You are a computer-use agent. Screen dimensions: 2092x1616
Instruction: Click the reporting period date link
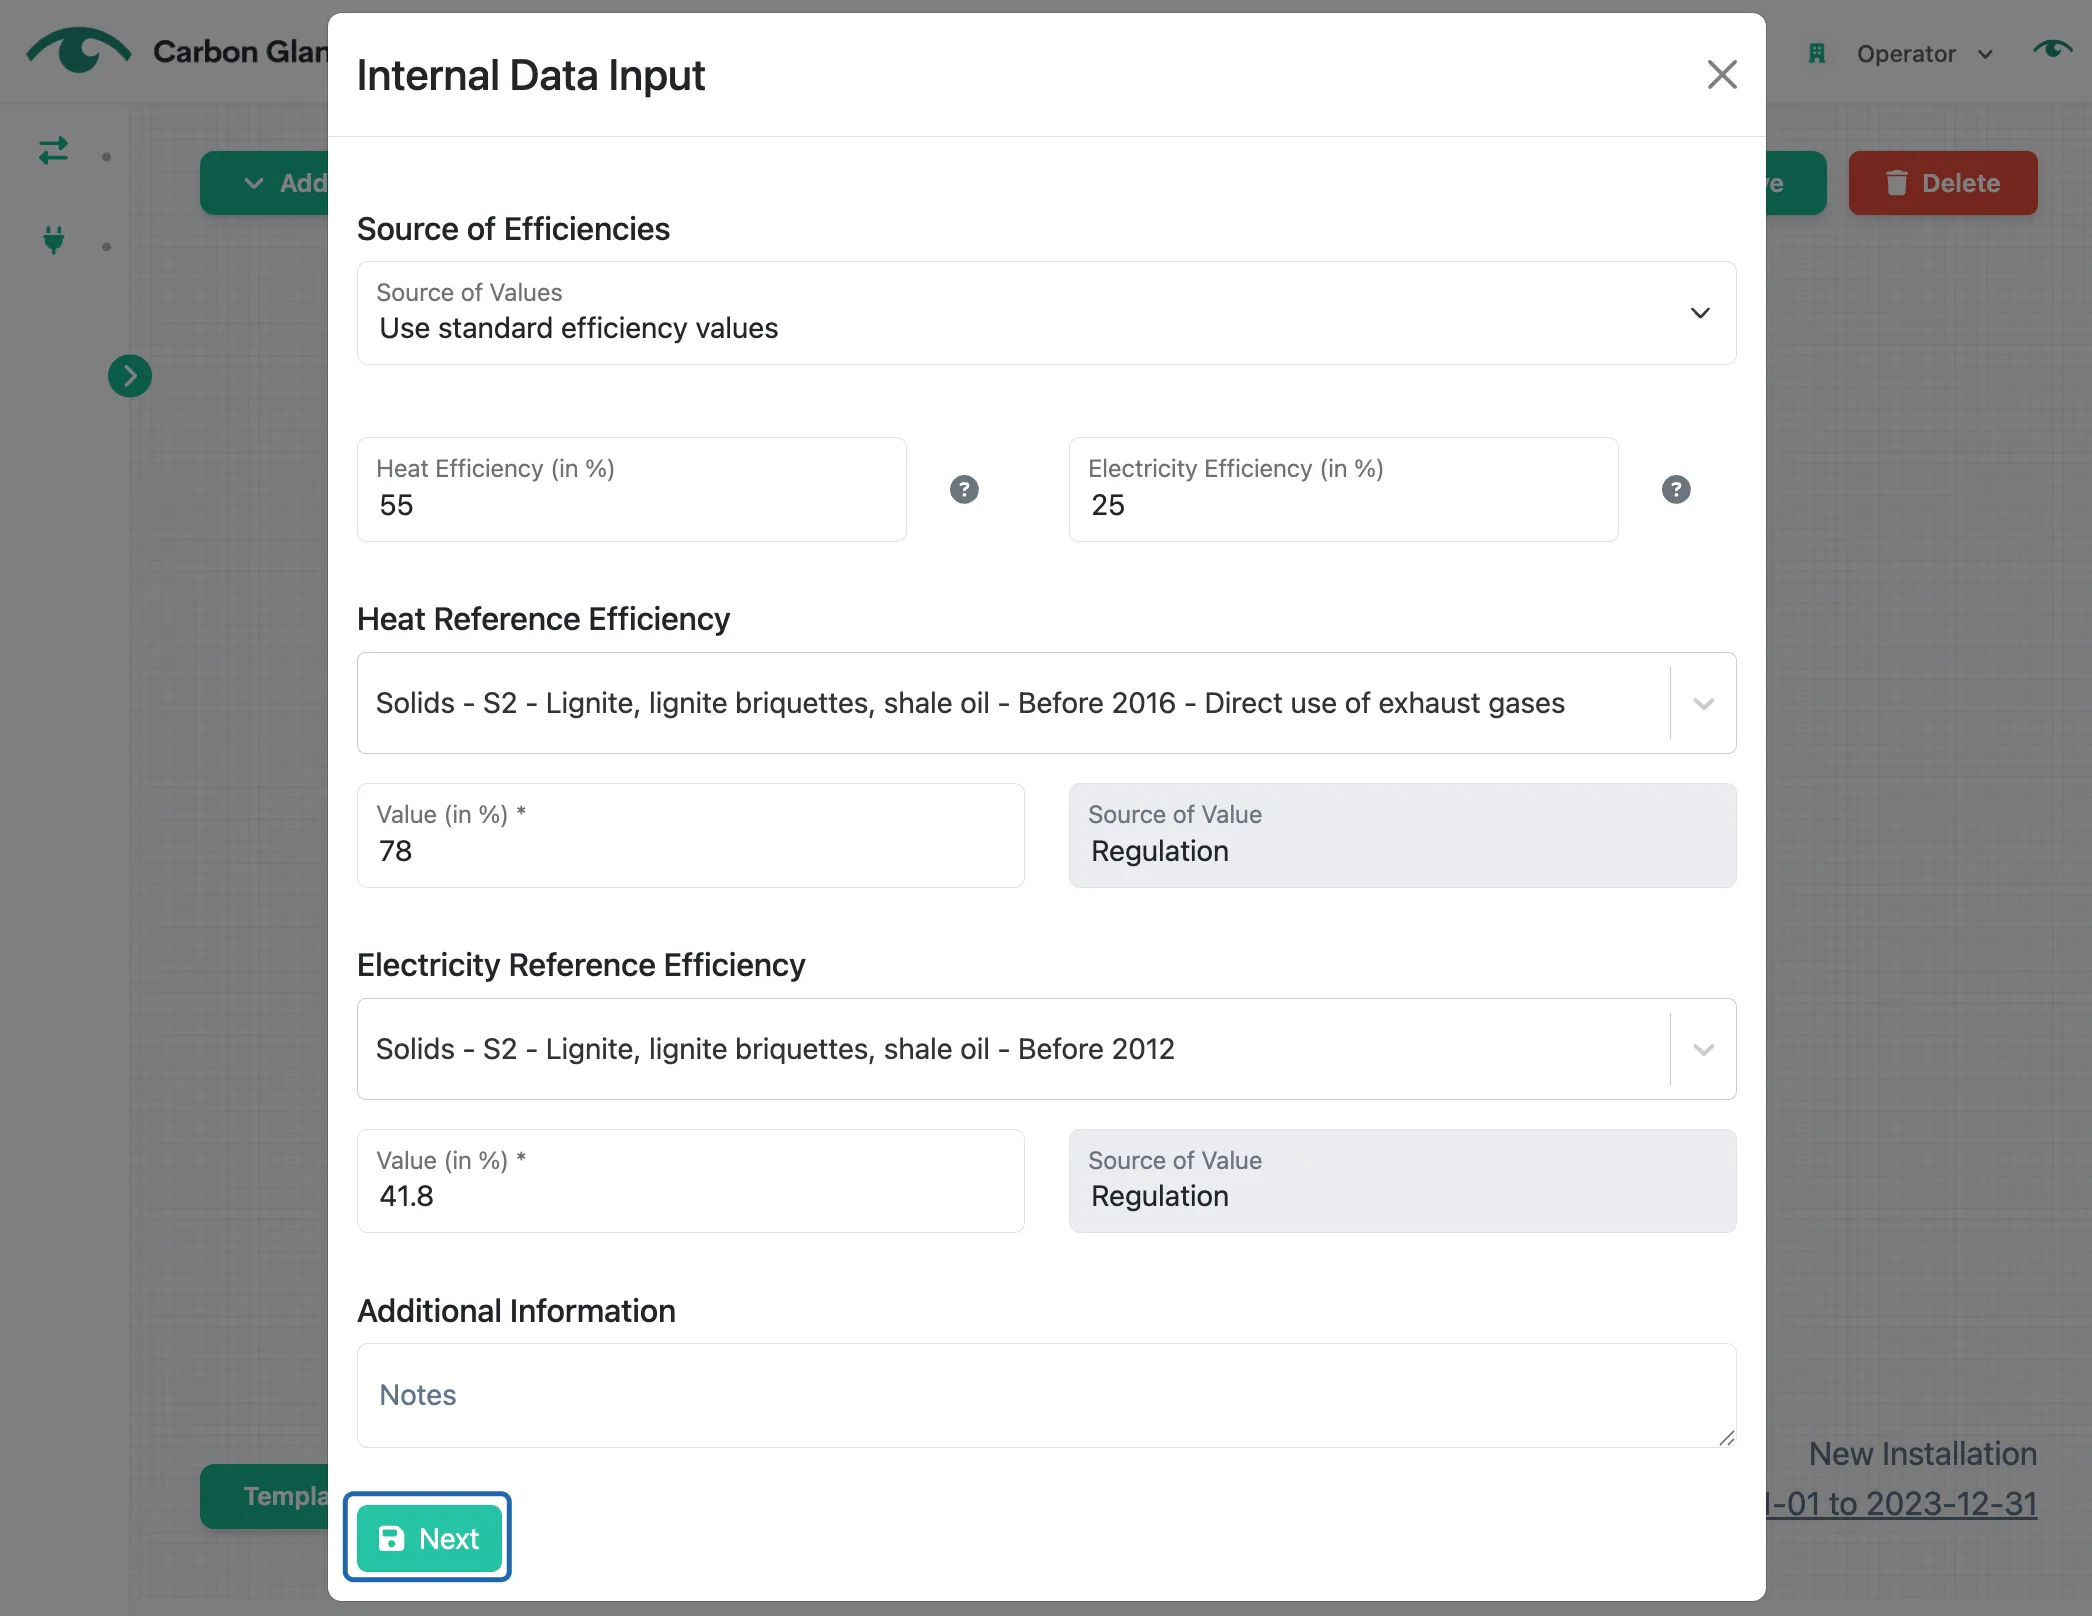(1901, 1503)
